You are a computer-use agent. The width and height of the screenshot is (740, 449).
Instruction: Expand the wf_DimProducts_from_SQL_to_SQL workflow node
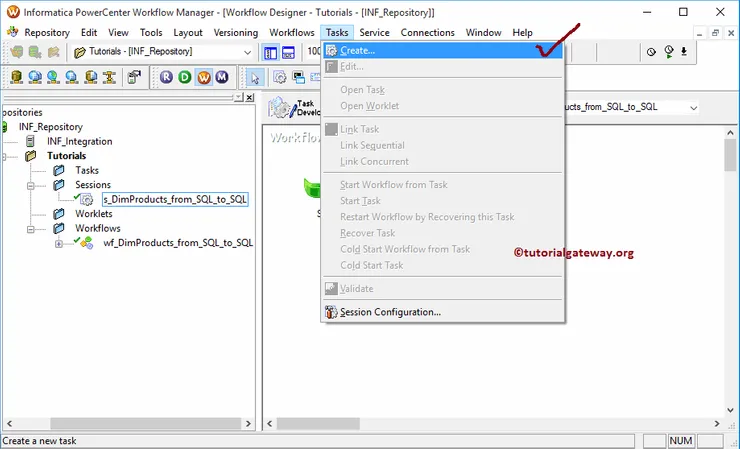click(59, 244)
